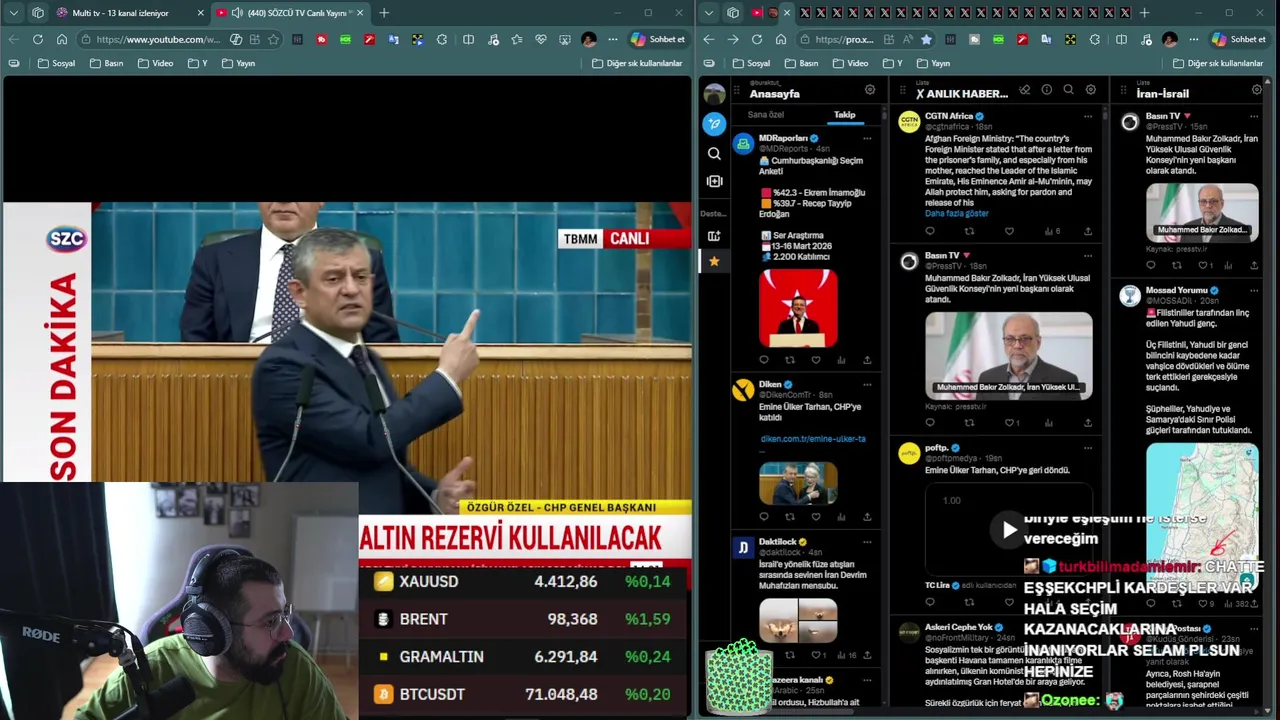Open more options for CGTN Africa post
This screenshot has width=1280, height=720.
click(x=1088, y=116)
